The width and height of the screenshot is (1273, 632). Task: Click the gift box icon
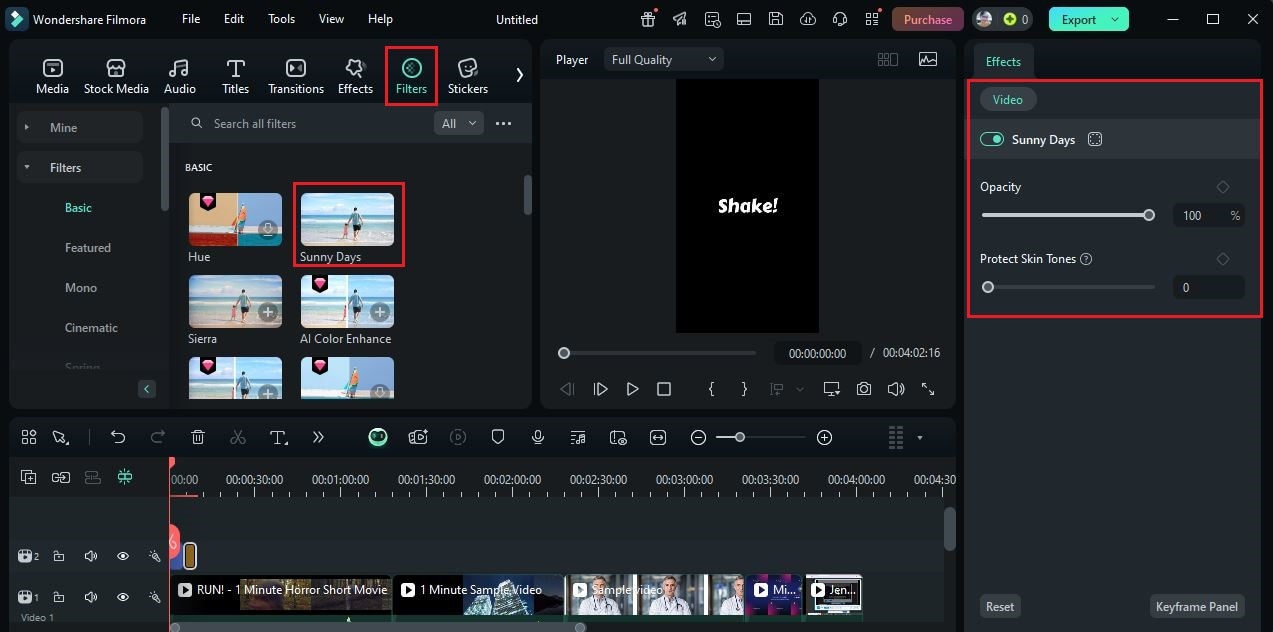click(x=648, y=19)
